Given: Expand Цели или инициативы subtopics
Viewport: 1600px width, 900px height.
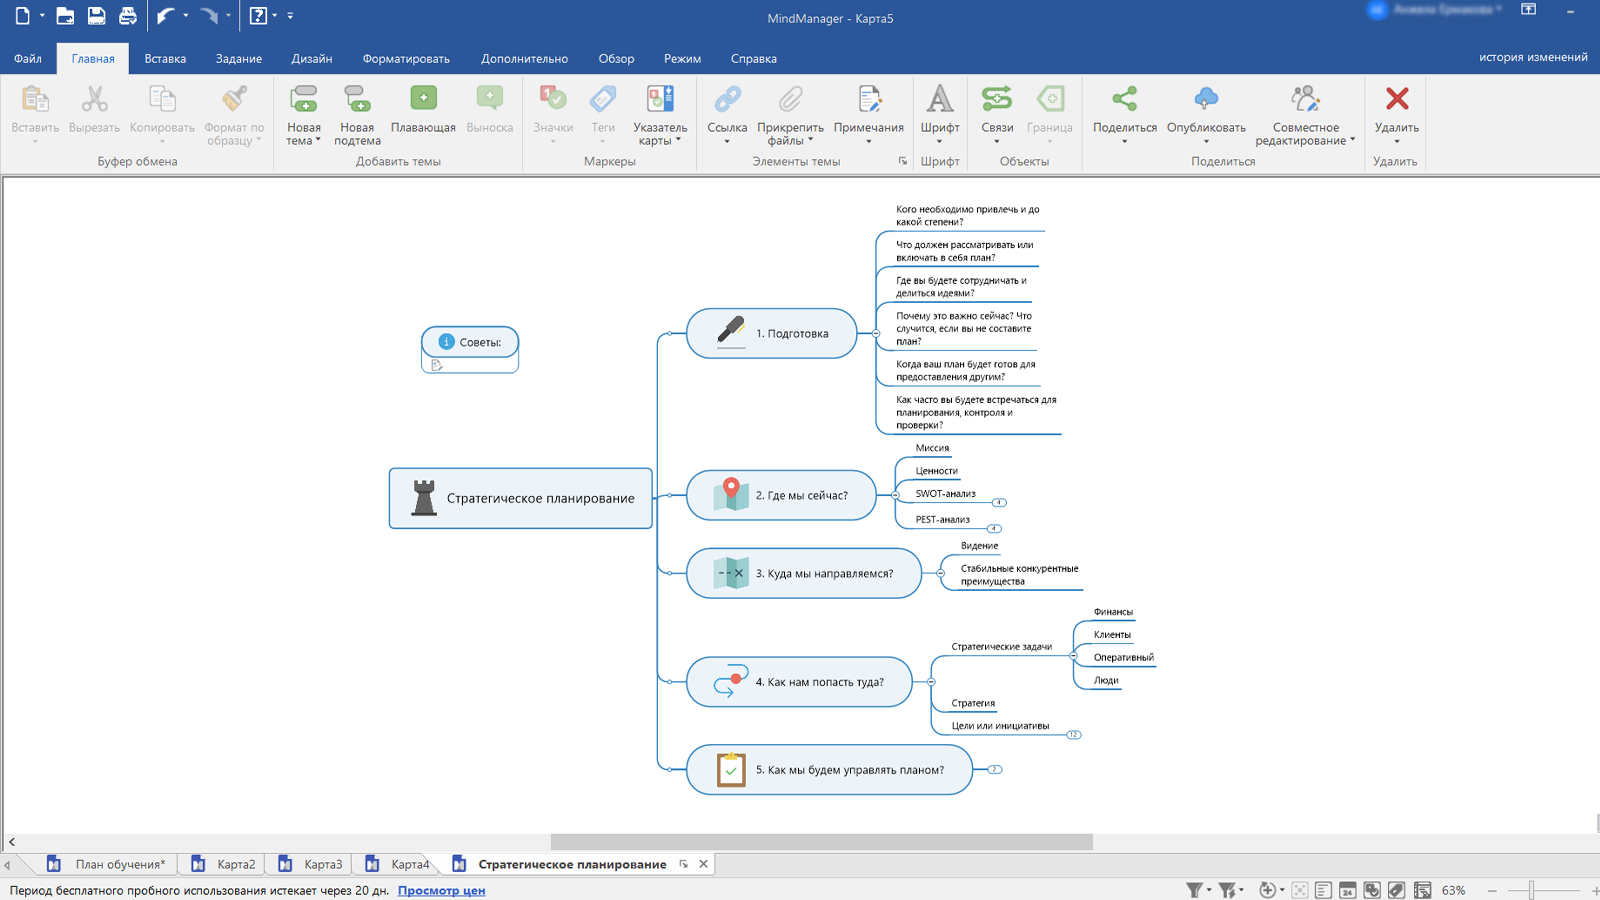Looking at the screenshot, I should (x=1074, y=735).
